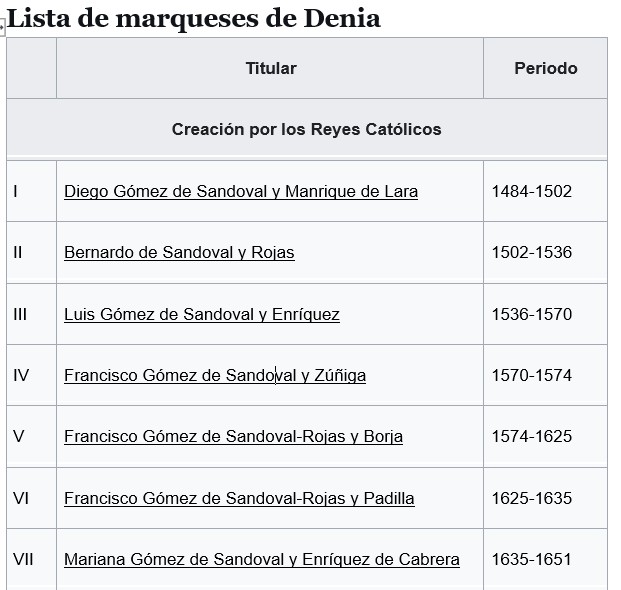The image size is (621, 590).
Task: Select the 1570-1574 period cell
Action: (x=545, y=376)
